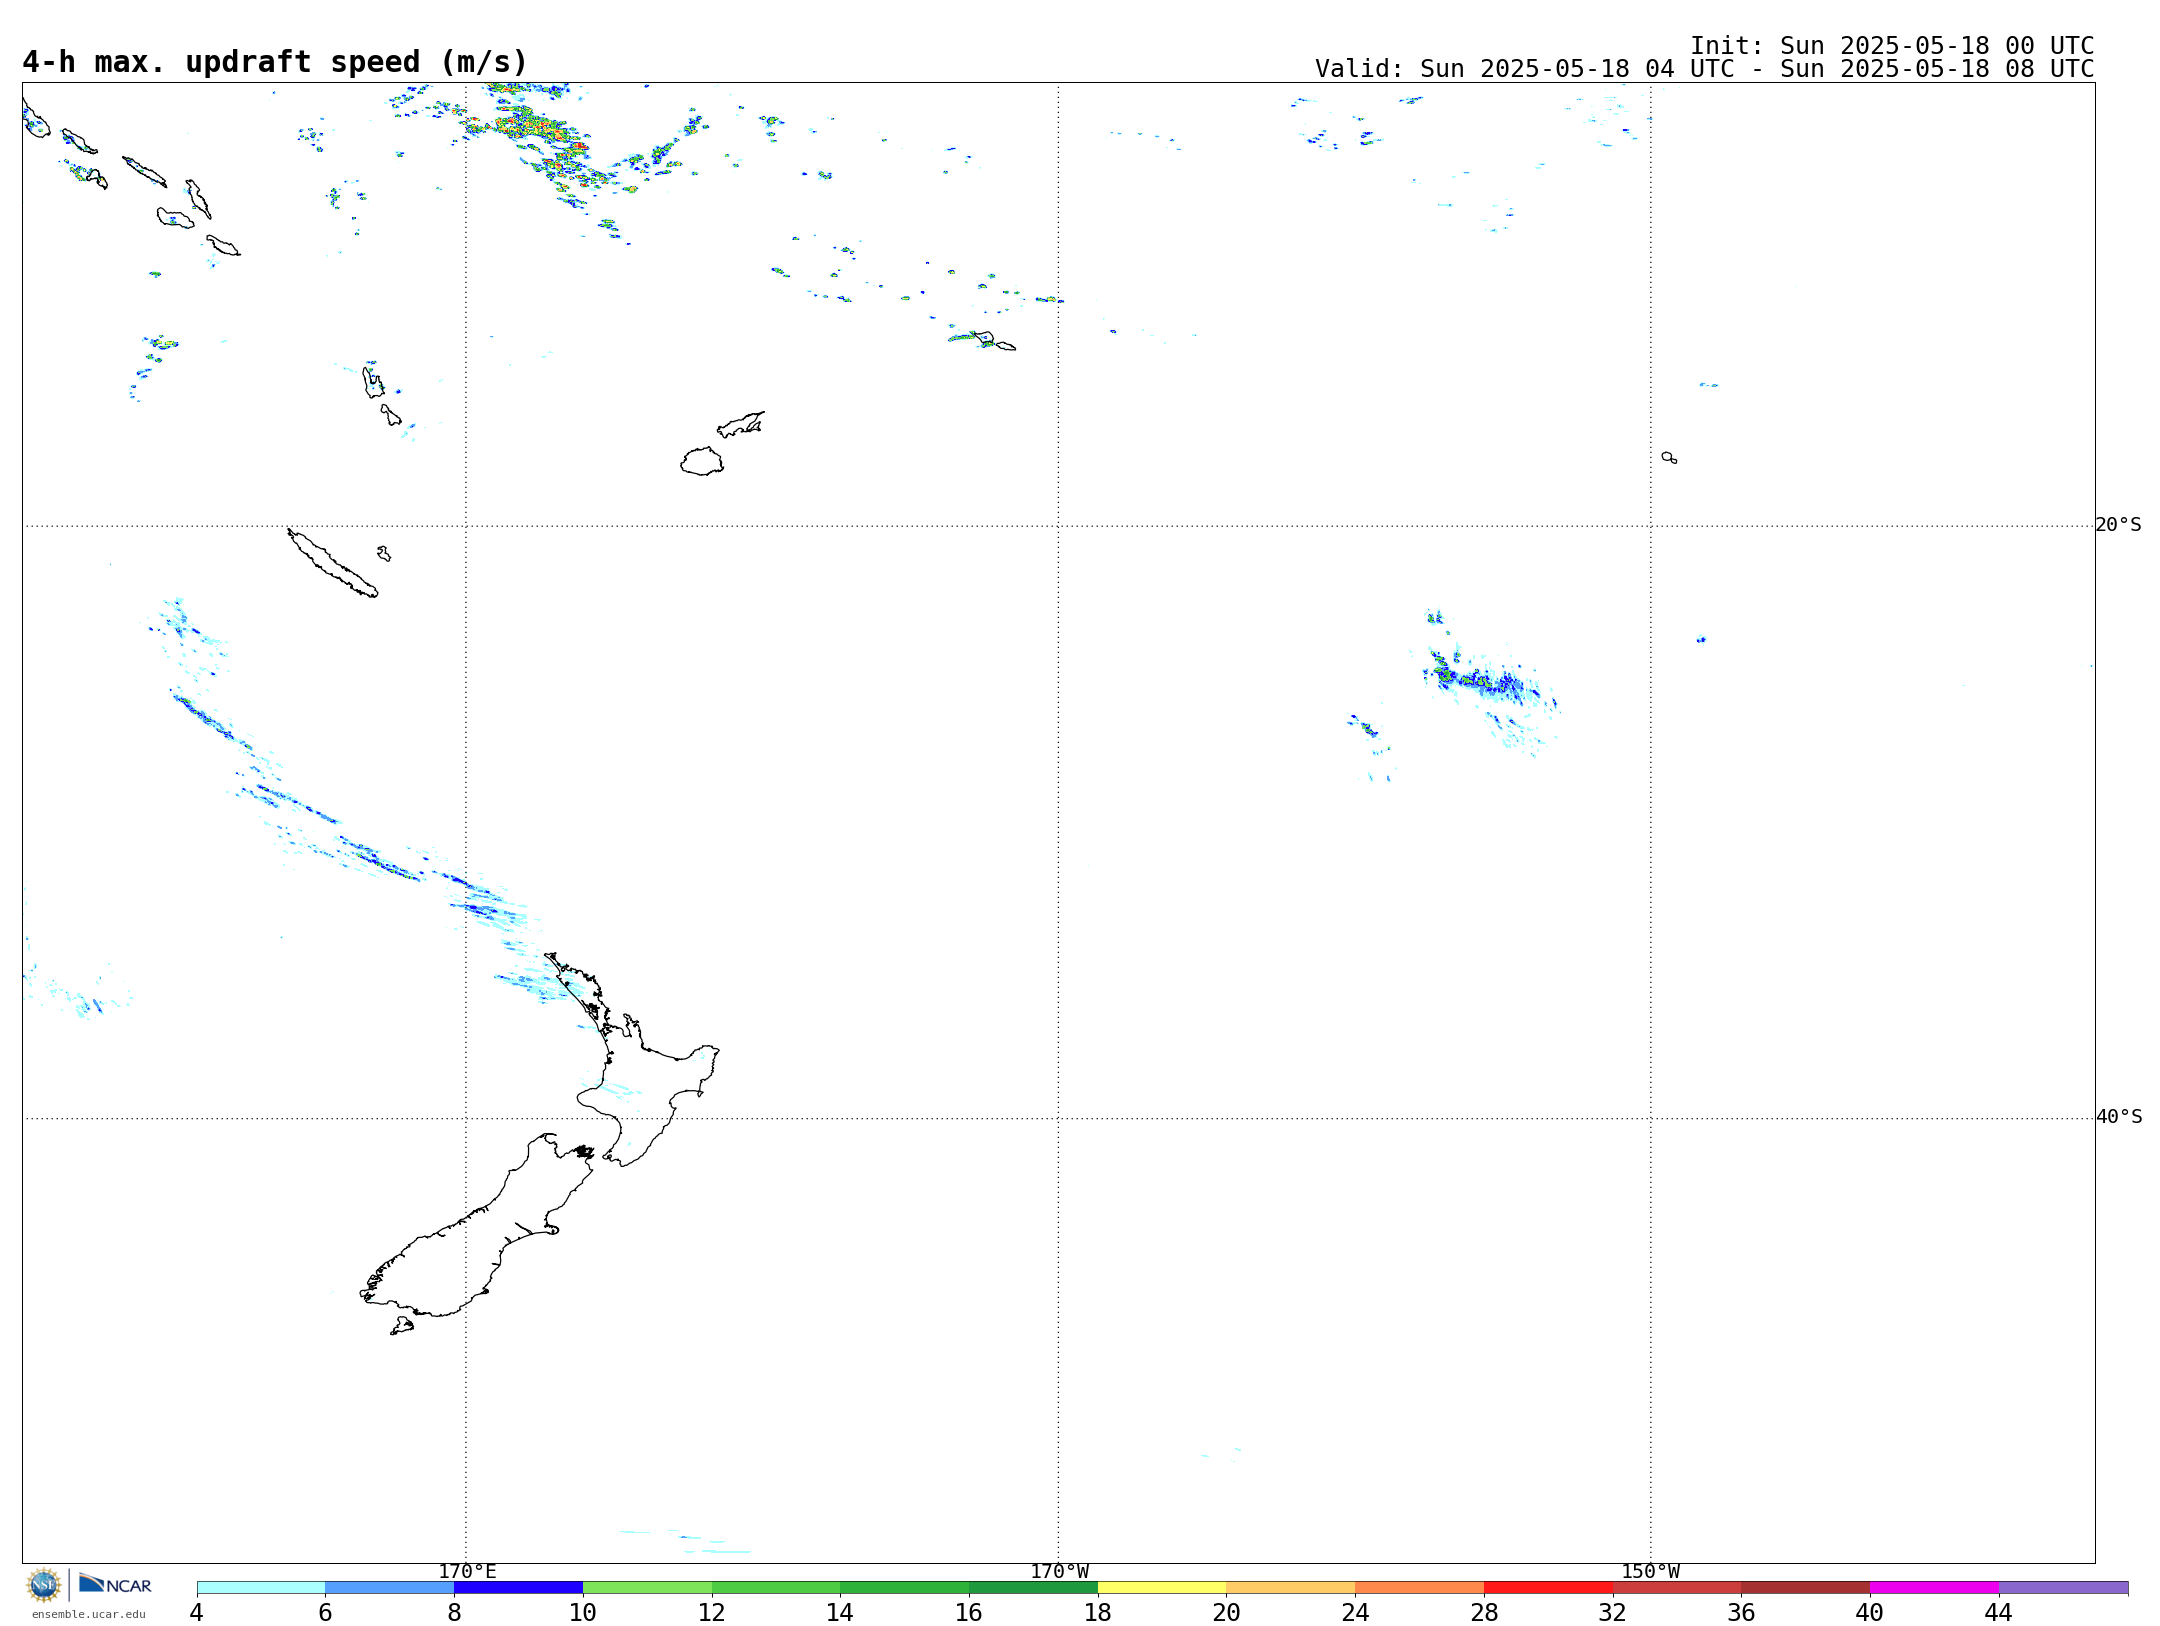2160x1626 pixels.
Task: Click the NCAR logo
Action: point(115,1584)
